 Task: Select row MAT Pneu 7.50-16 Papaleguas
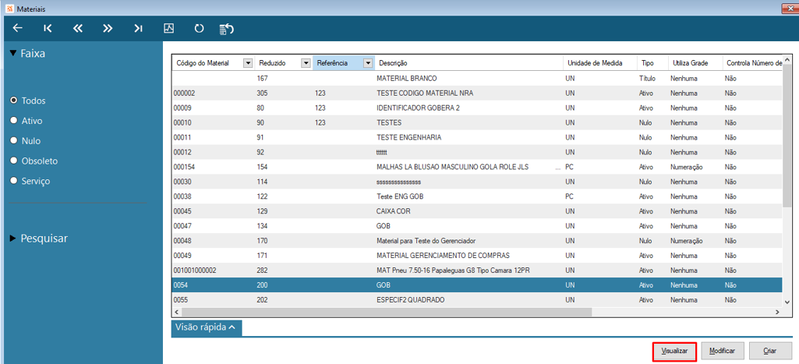click(476, 270)
